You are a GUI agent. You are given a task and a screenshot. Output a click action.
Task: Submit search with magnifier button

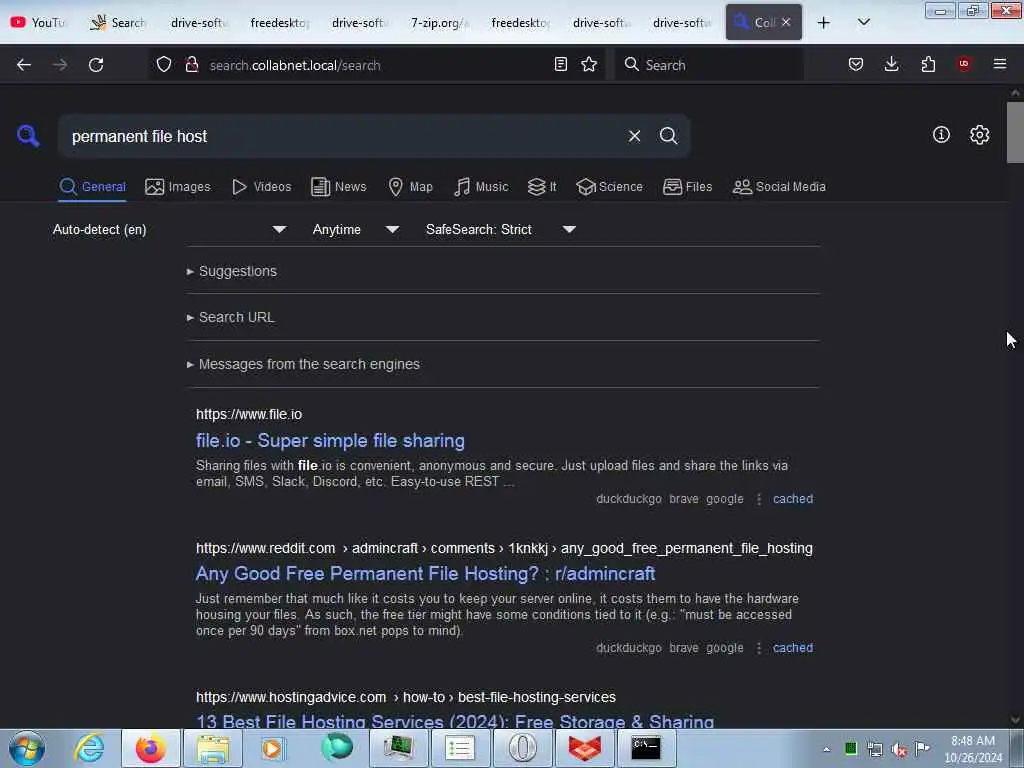(668, 136)
